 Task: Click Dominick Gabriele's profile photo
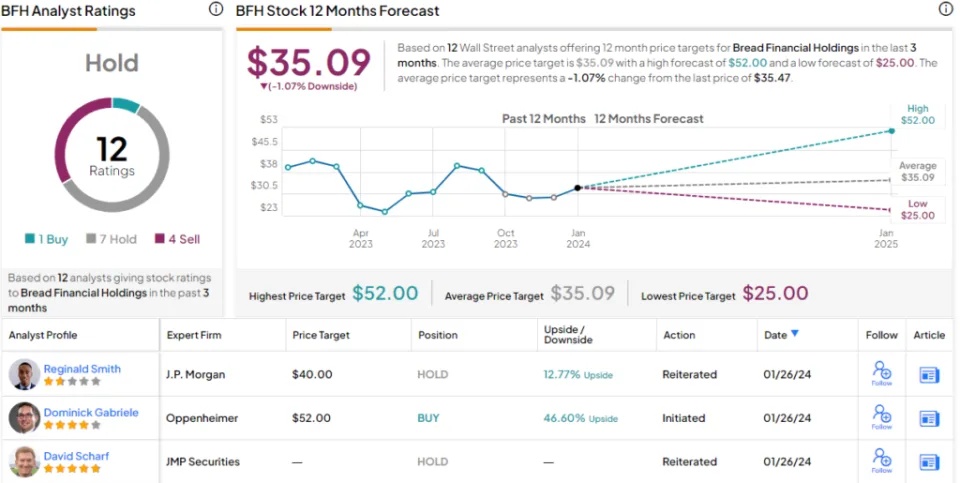[25, 418]
